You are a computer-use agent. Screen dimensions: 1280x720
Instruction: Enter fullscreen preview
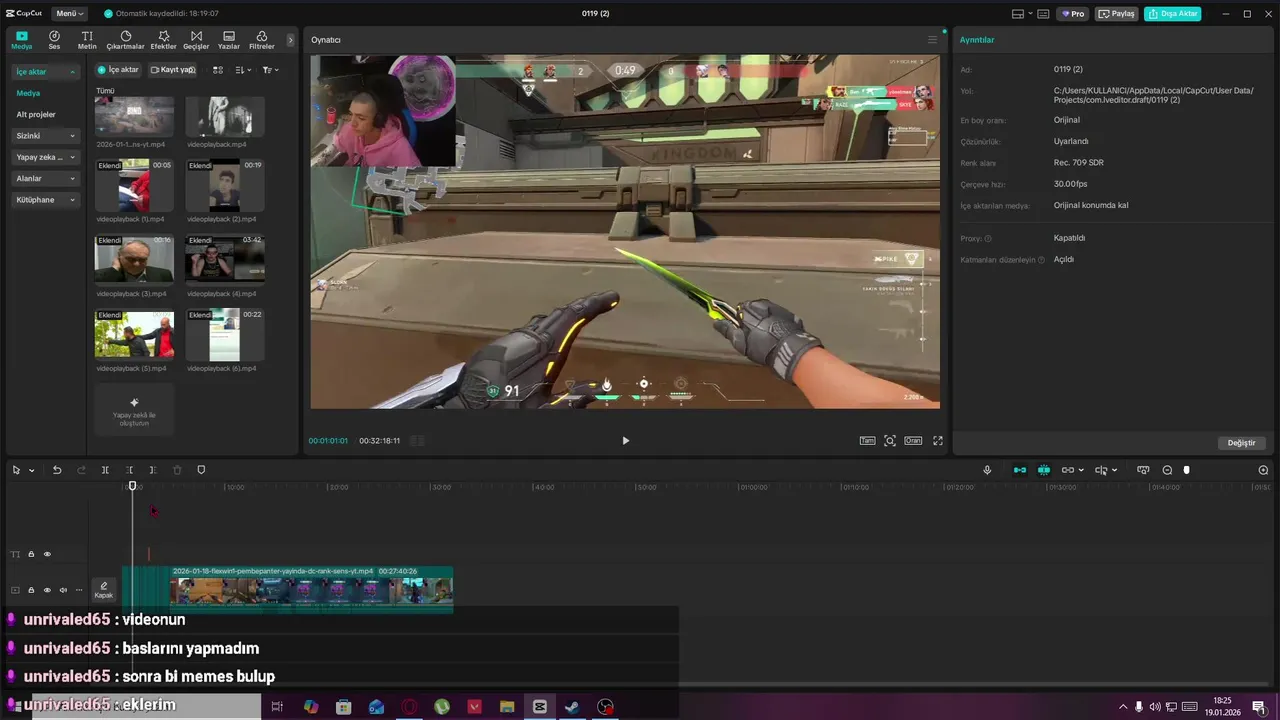pyautogui.click(x=938, y=441)
